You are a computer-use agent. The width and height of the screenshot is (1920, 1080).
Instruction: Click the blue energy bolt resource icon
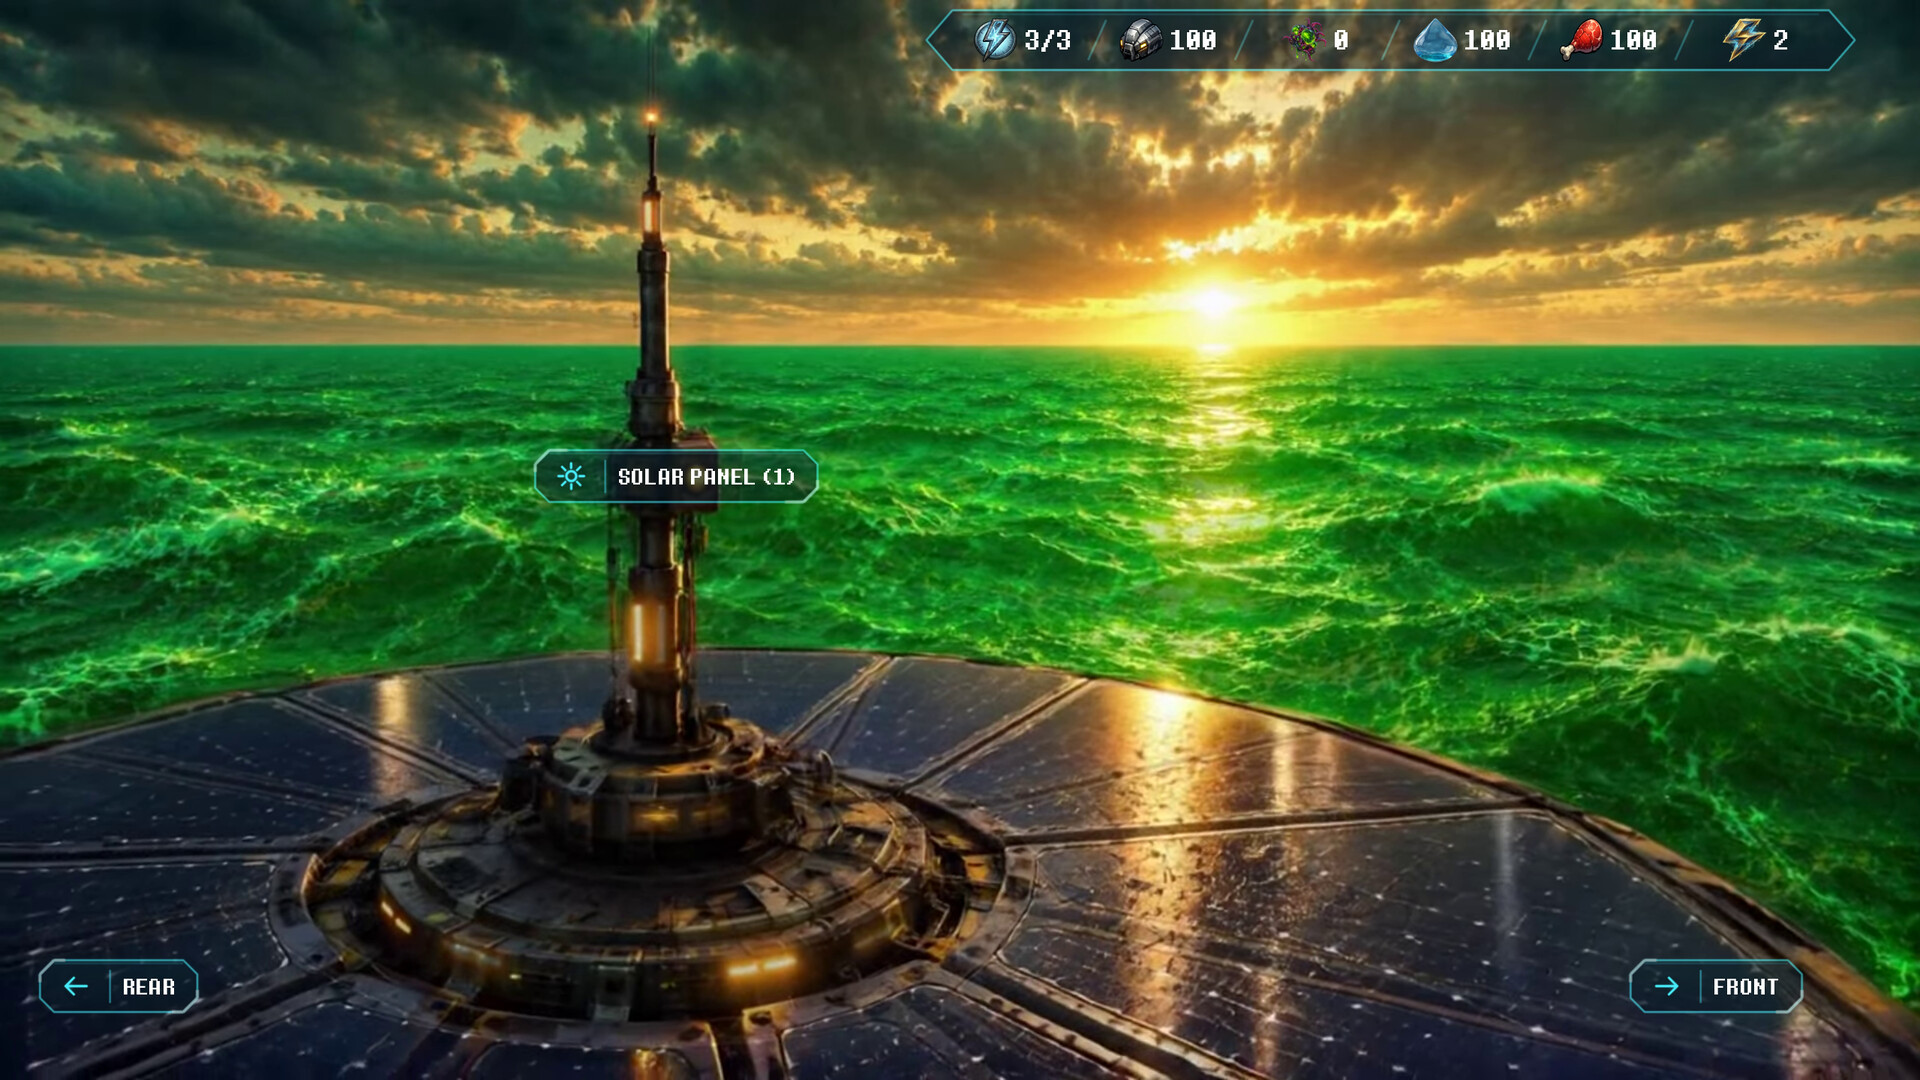994,40
